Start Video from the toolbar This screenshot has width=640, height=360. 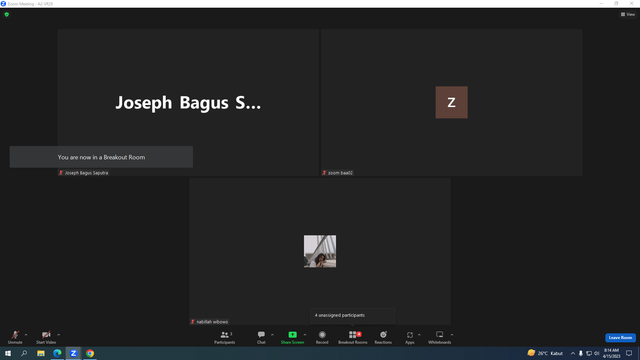[x=46, y=337]
